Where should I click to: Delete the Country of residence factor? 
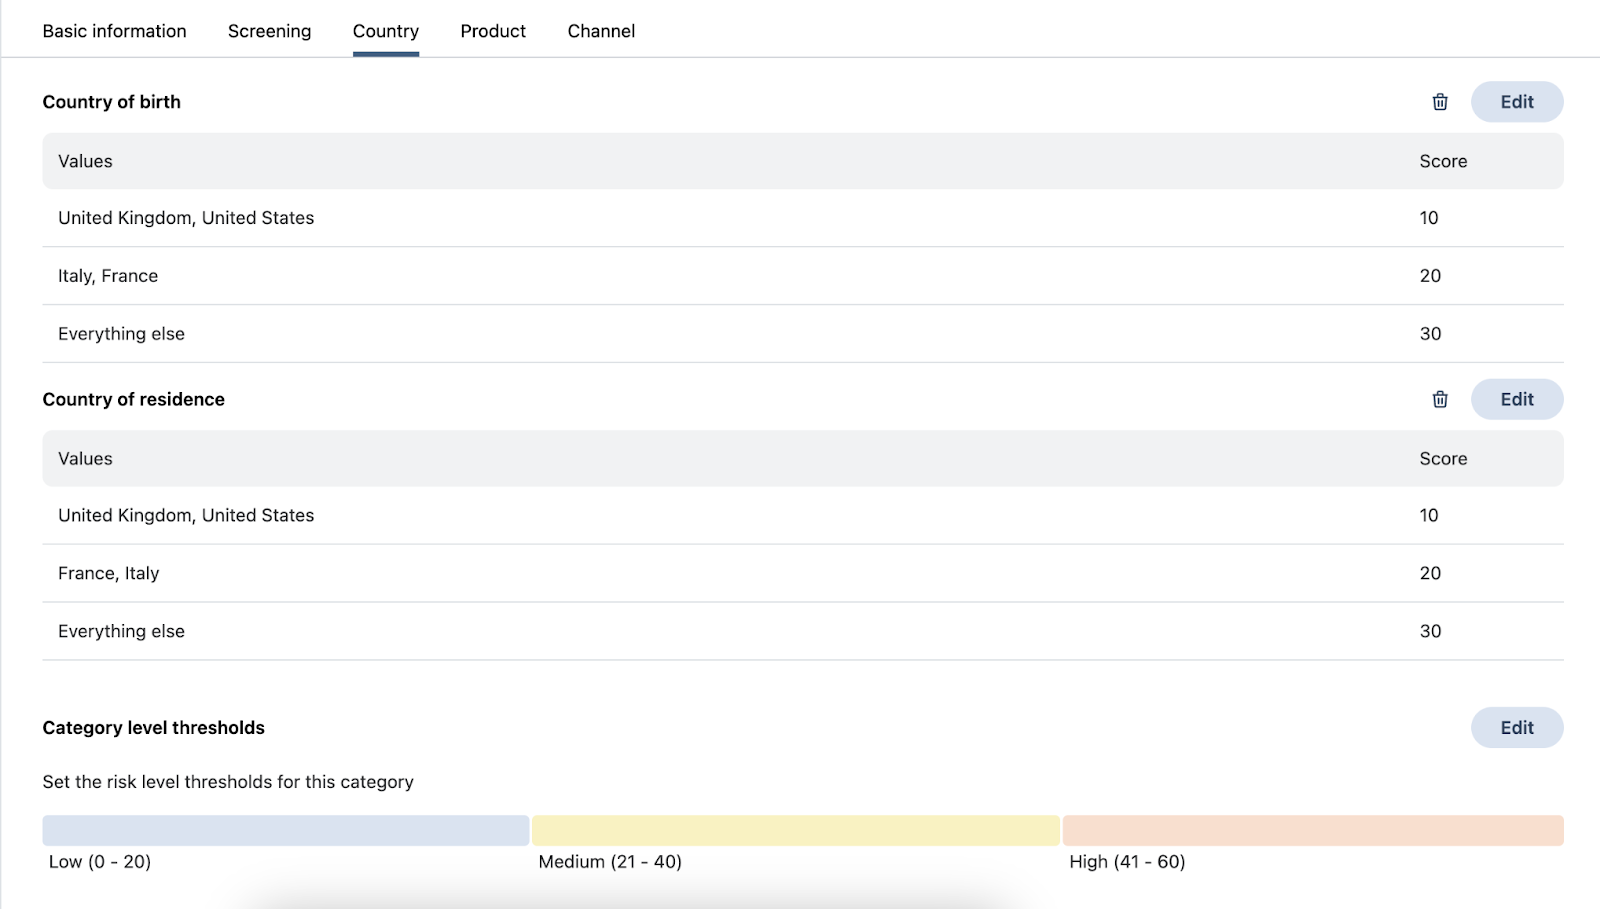pos(1439,399)
